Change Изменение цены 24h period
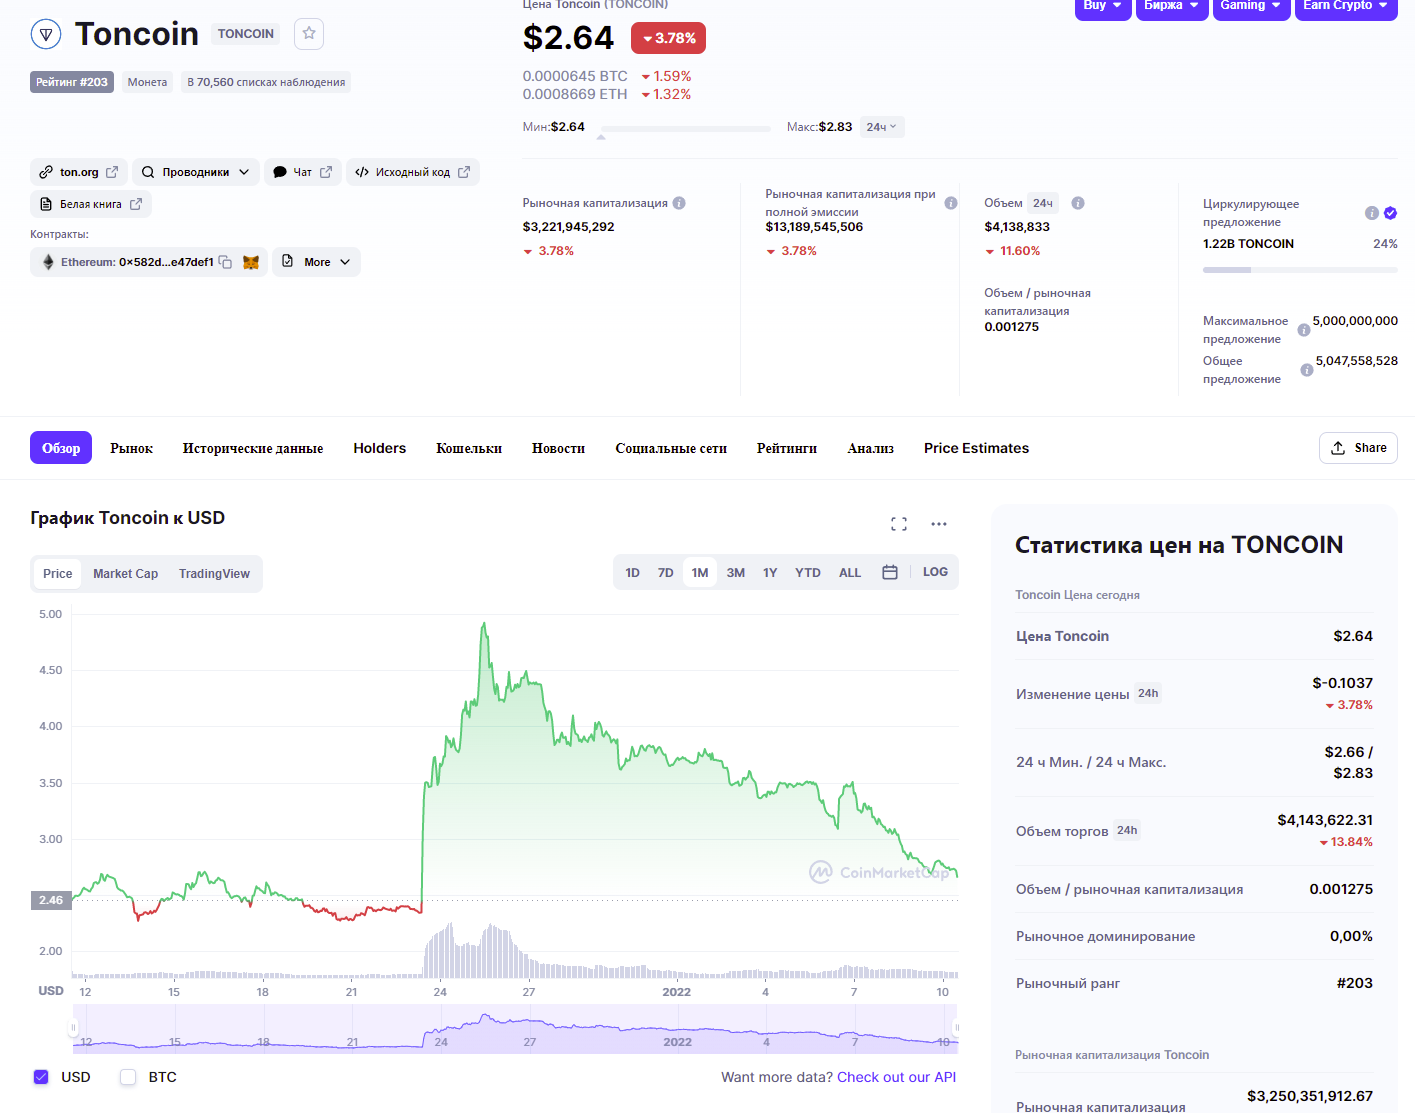This screenshot has height=1113, width=1415. coord(1148,693)
